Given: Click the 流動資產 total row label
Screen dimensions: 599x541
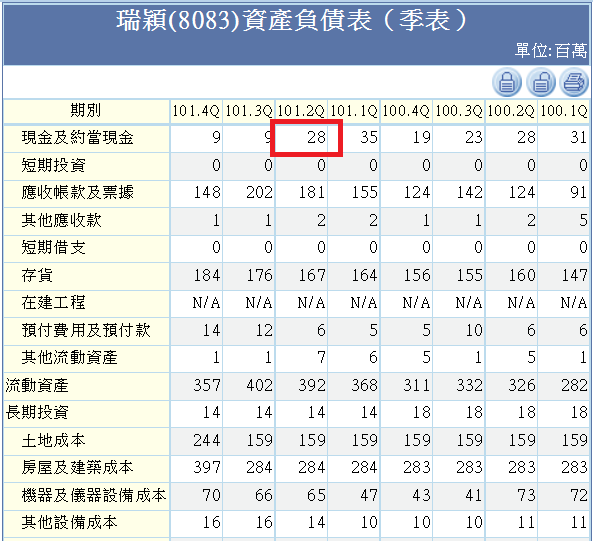Looking at the screenshot, I should pos(37,385).
